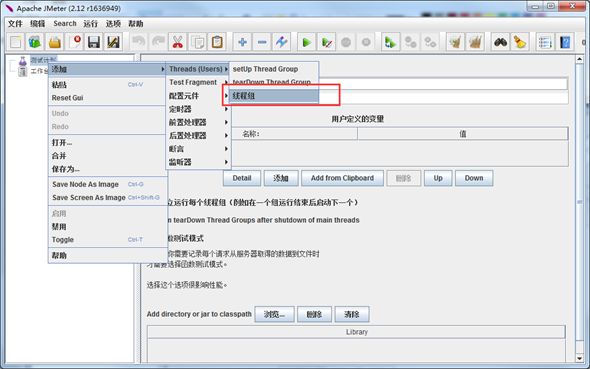
Task: Expand the 添加 context menu item
Action: pyautogui.click(x=107, y=69)
